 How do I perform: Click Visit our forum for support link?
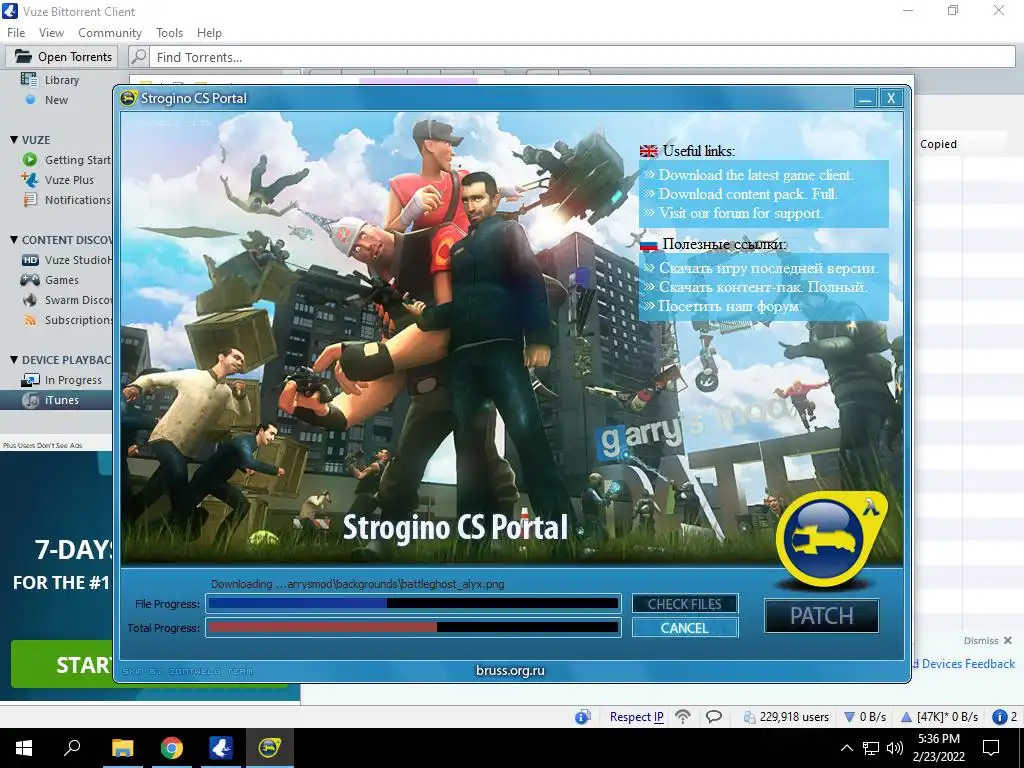(x=741, y=213)
